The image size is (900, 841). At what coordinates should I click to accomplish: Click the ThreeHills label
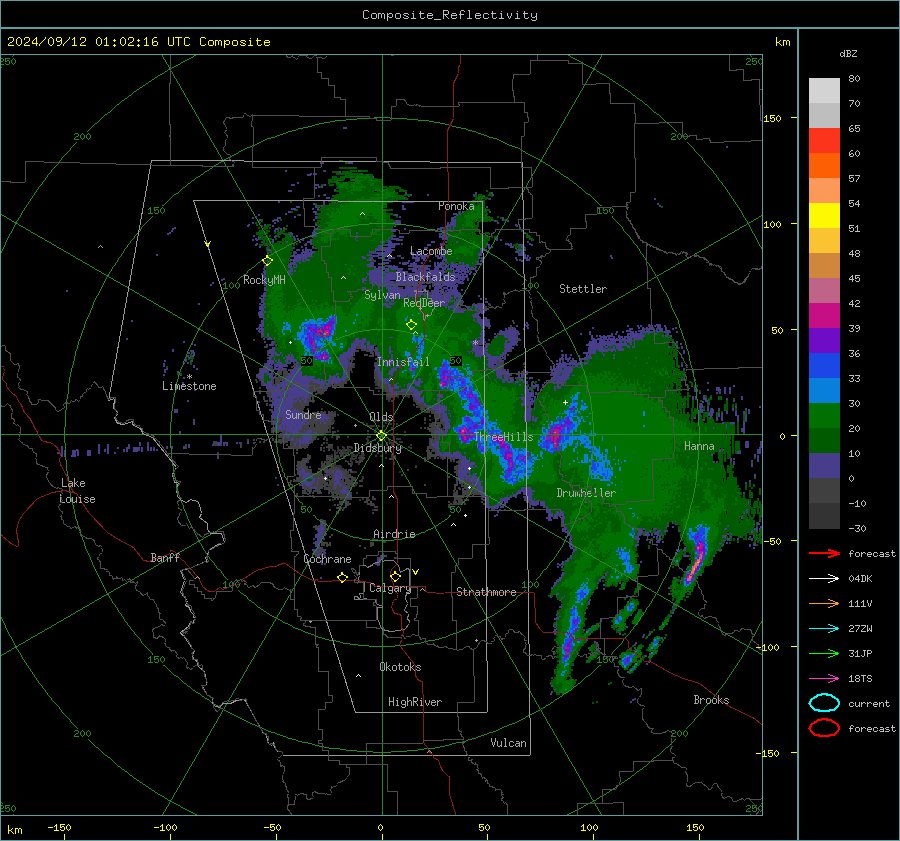[x=503, y=437]
